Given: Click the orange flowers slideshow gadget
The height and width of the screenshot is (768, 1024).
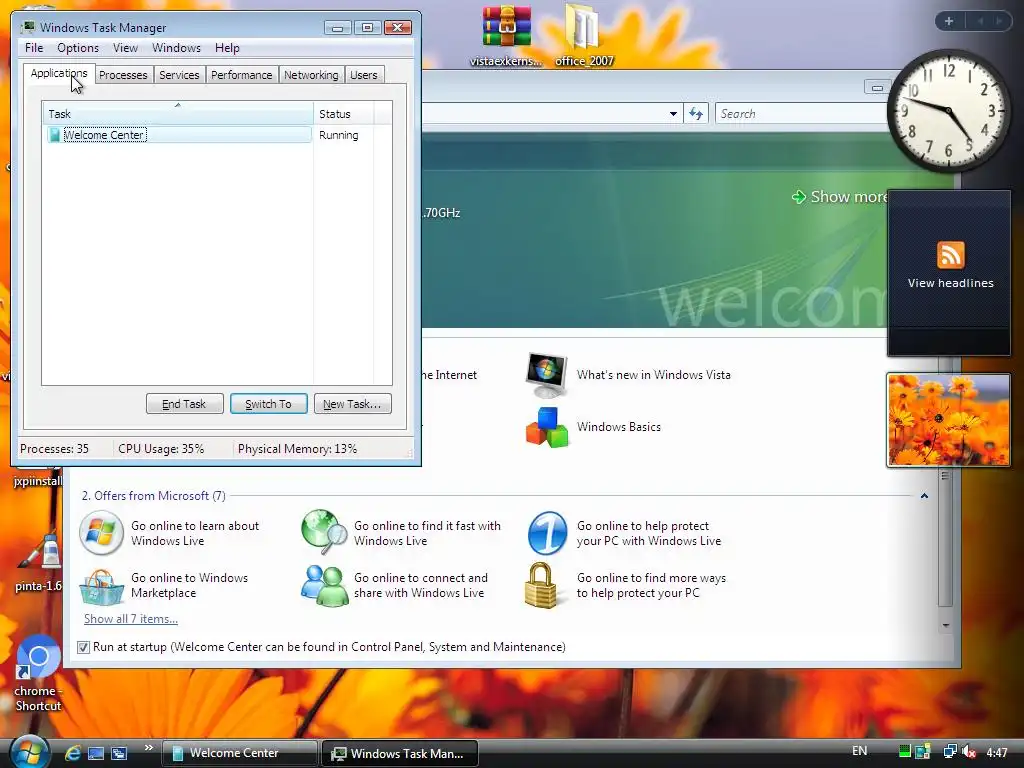Looking at the screenshot, I should pyautogui.click(x=948, y=420).
